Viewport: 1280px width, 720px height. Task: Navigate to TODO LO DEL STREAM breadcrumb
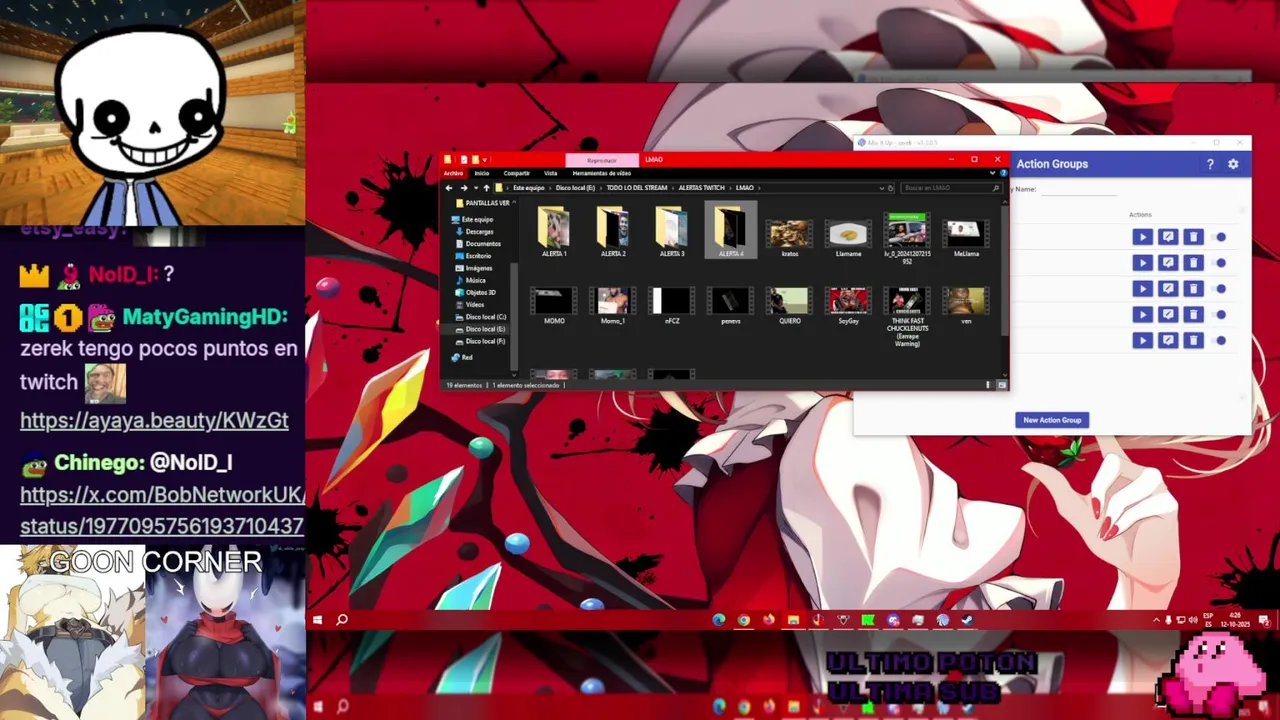[637, 188]
